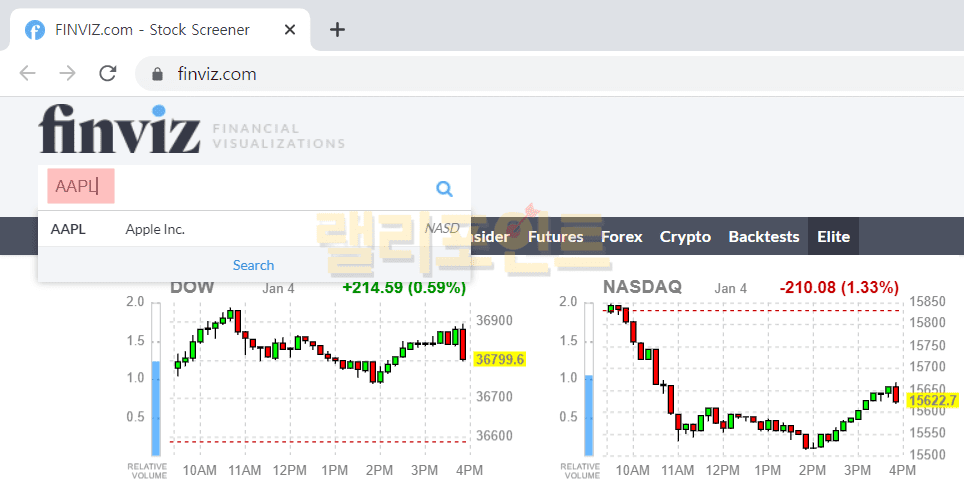Click the finviz logo
This screenshot has height=488, width=964.
119,130
